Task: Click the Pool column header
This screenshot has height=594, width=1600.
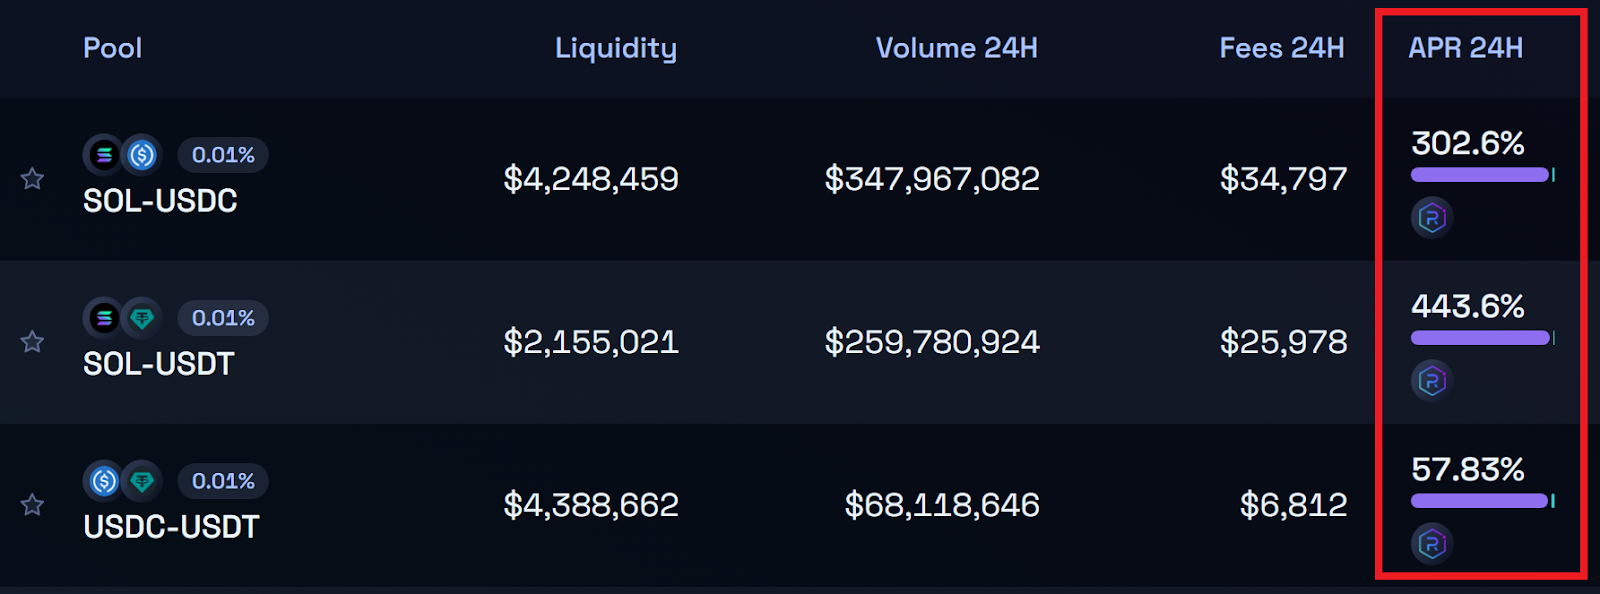Action: click(112, 48)
